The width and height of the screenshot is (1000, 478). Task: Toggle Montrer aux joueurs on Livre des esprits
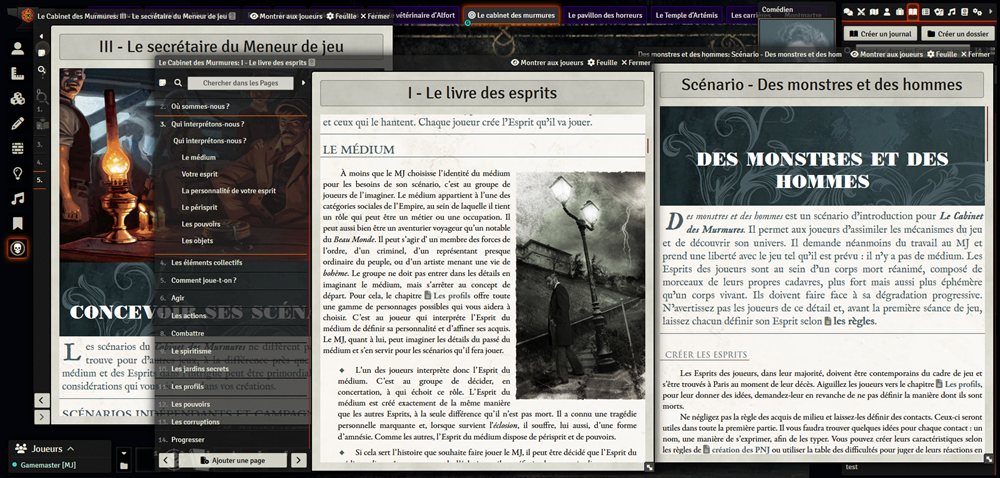pos(546,63)
